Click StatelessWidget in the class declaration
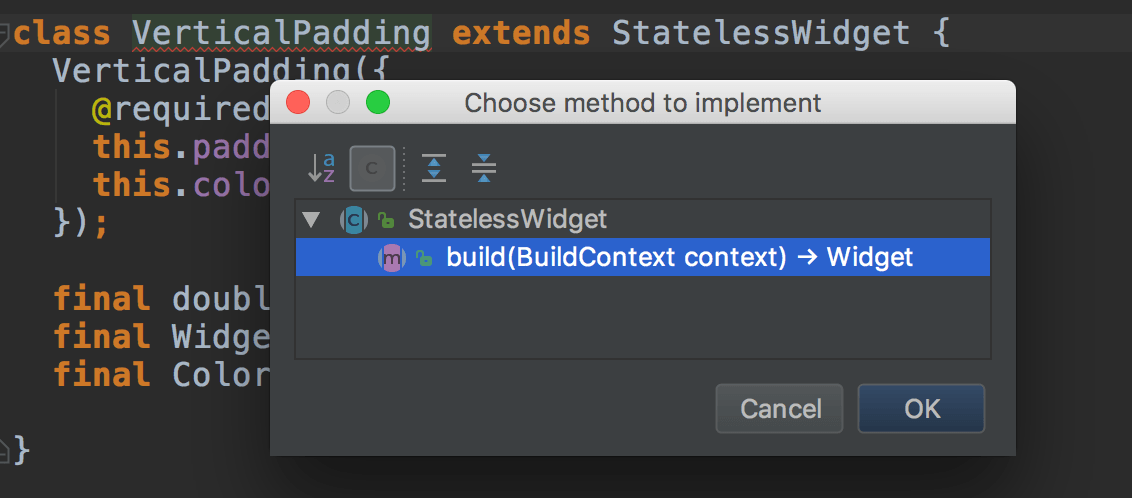 [x=761, y=33]
